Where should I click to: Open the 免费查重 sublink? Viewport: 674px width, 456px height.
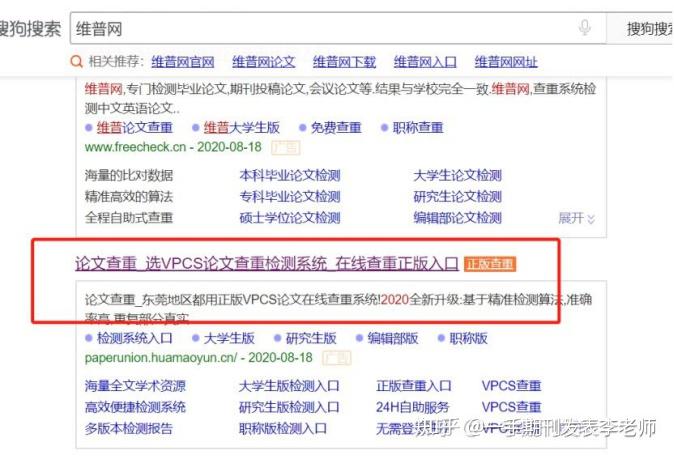coord(336,127)
